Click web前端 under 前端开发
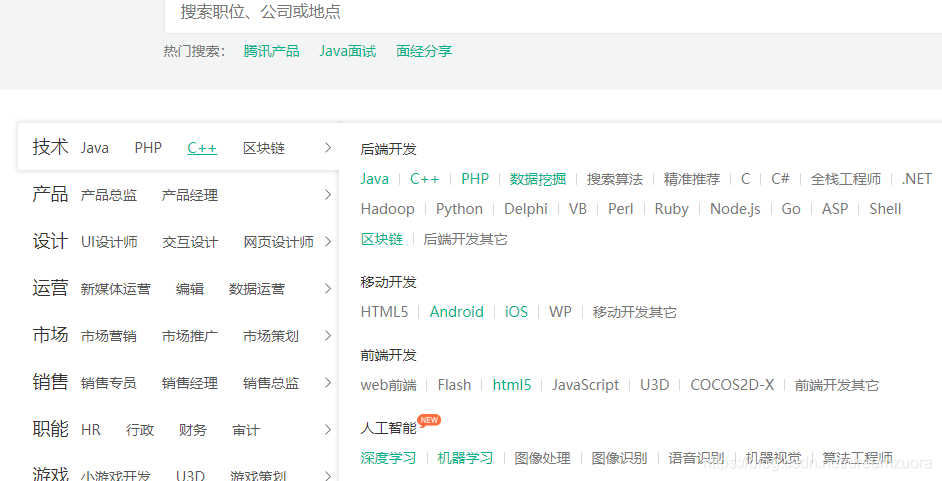Viewport: 942px width, 481px height. pyautogui.click(x=389, y=385)
